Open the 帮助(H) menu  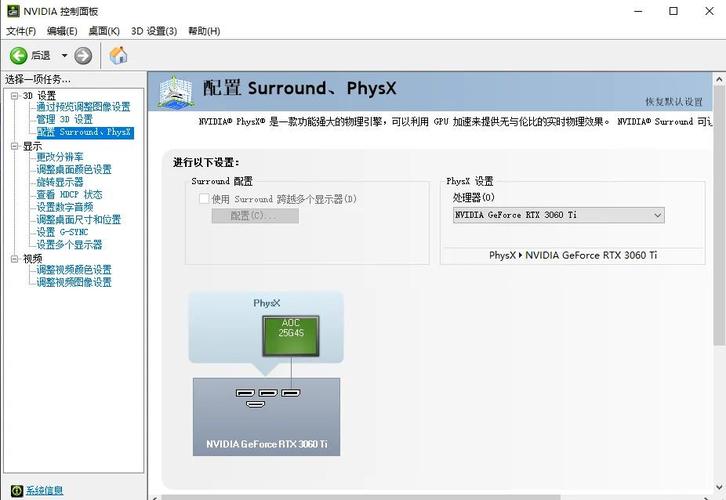(204, 31)
